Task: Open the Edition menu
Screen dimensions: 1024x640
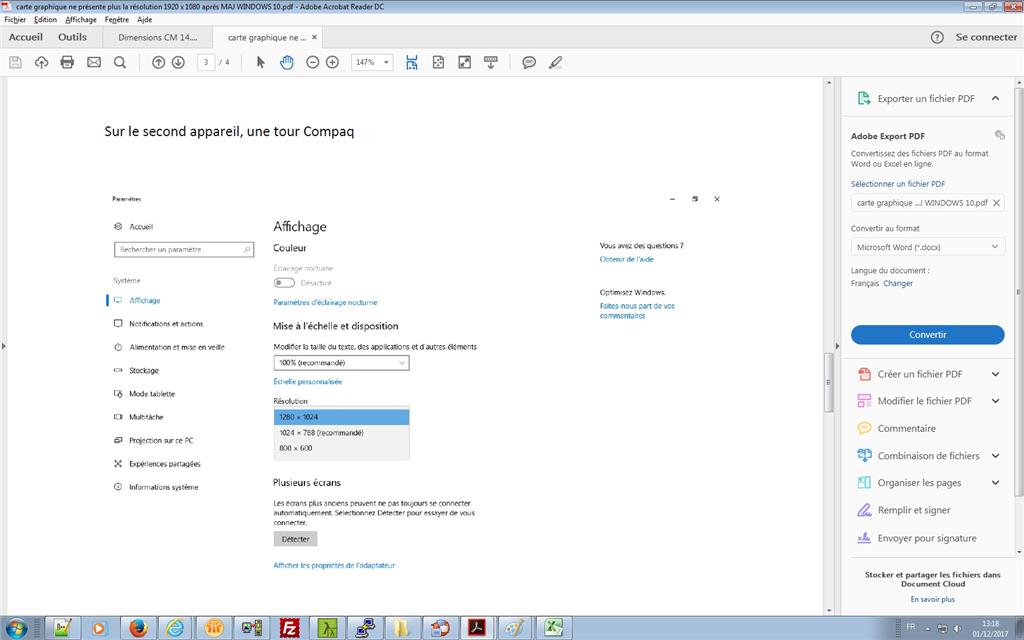Action: [x=46, y=20]
